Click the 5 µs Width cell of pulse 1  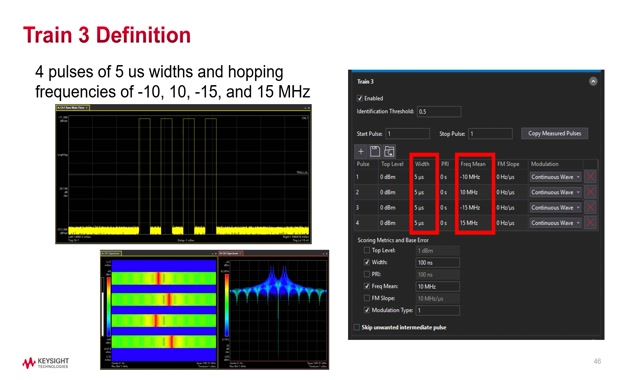point(419,177)
